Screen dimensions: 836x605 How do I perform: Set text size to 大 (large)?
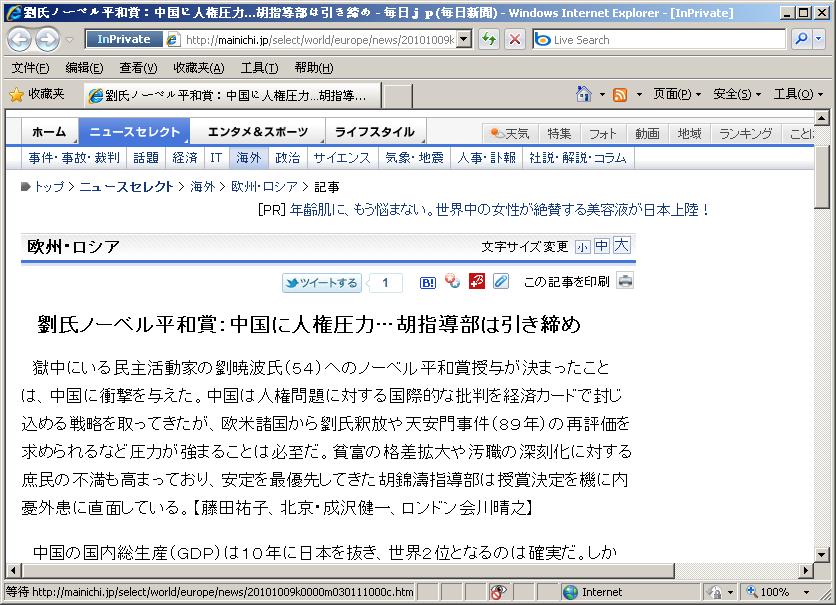click(621, 246)
